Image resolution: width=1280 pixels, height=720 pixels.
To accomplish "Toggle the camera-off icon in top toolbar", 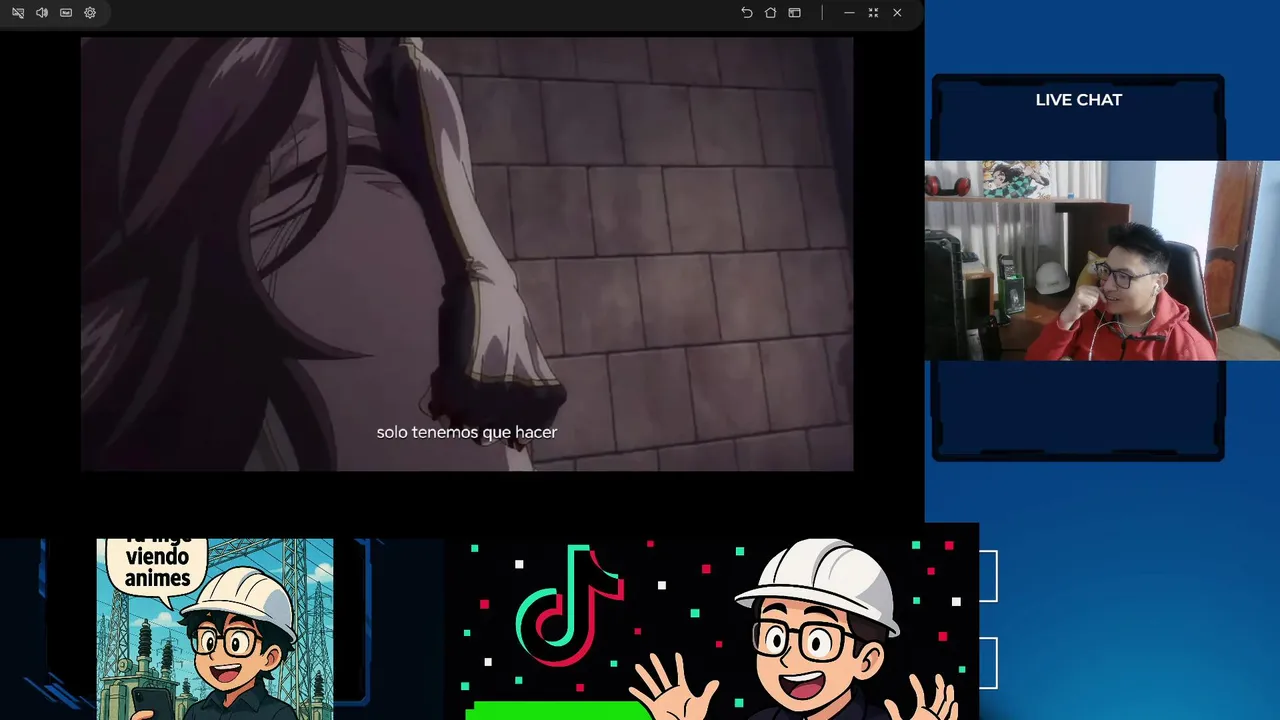I will tap(18, 13).
